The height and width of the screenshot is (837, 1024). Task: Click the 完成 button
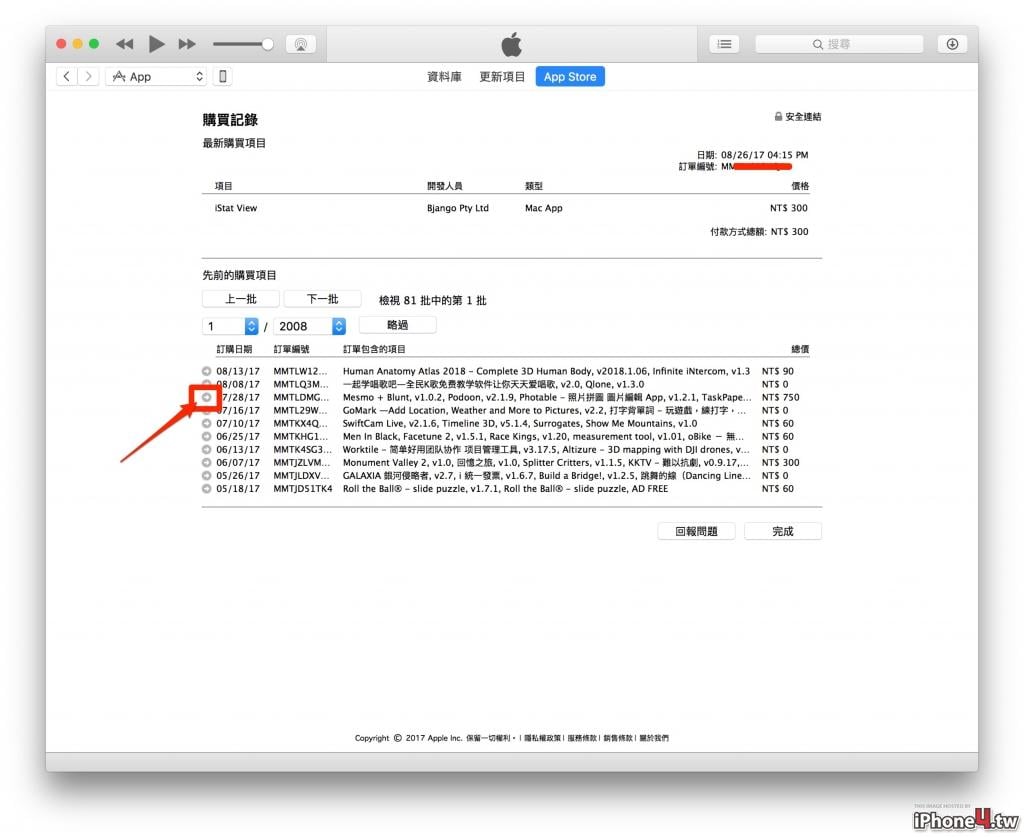(783, 531)
